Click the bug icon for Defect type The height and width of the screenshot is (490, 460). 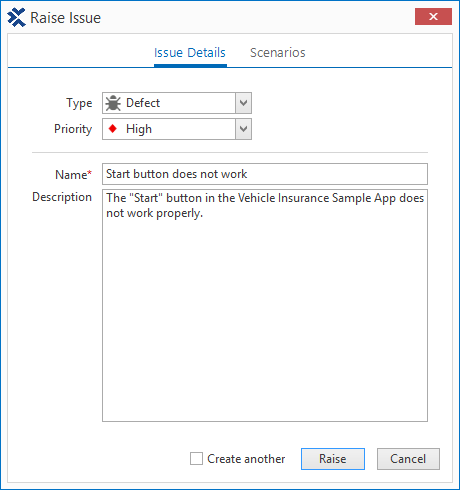[113, 103]
